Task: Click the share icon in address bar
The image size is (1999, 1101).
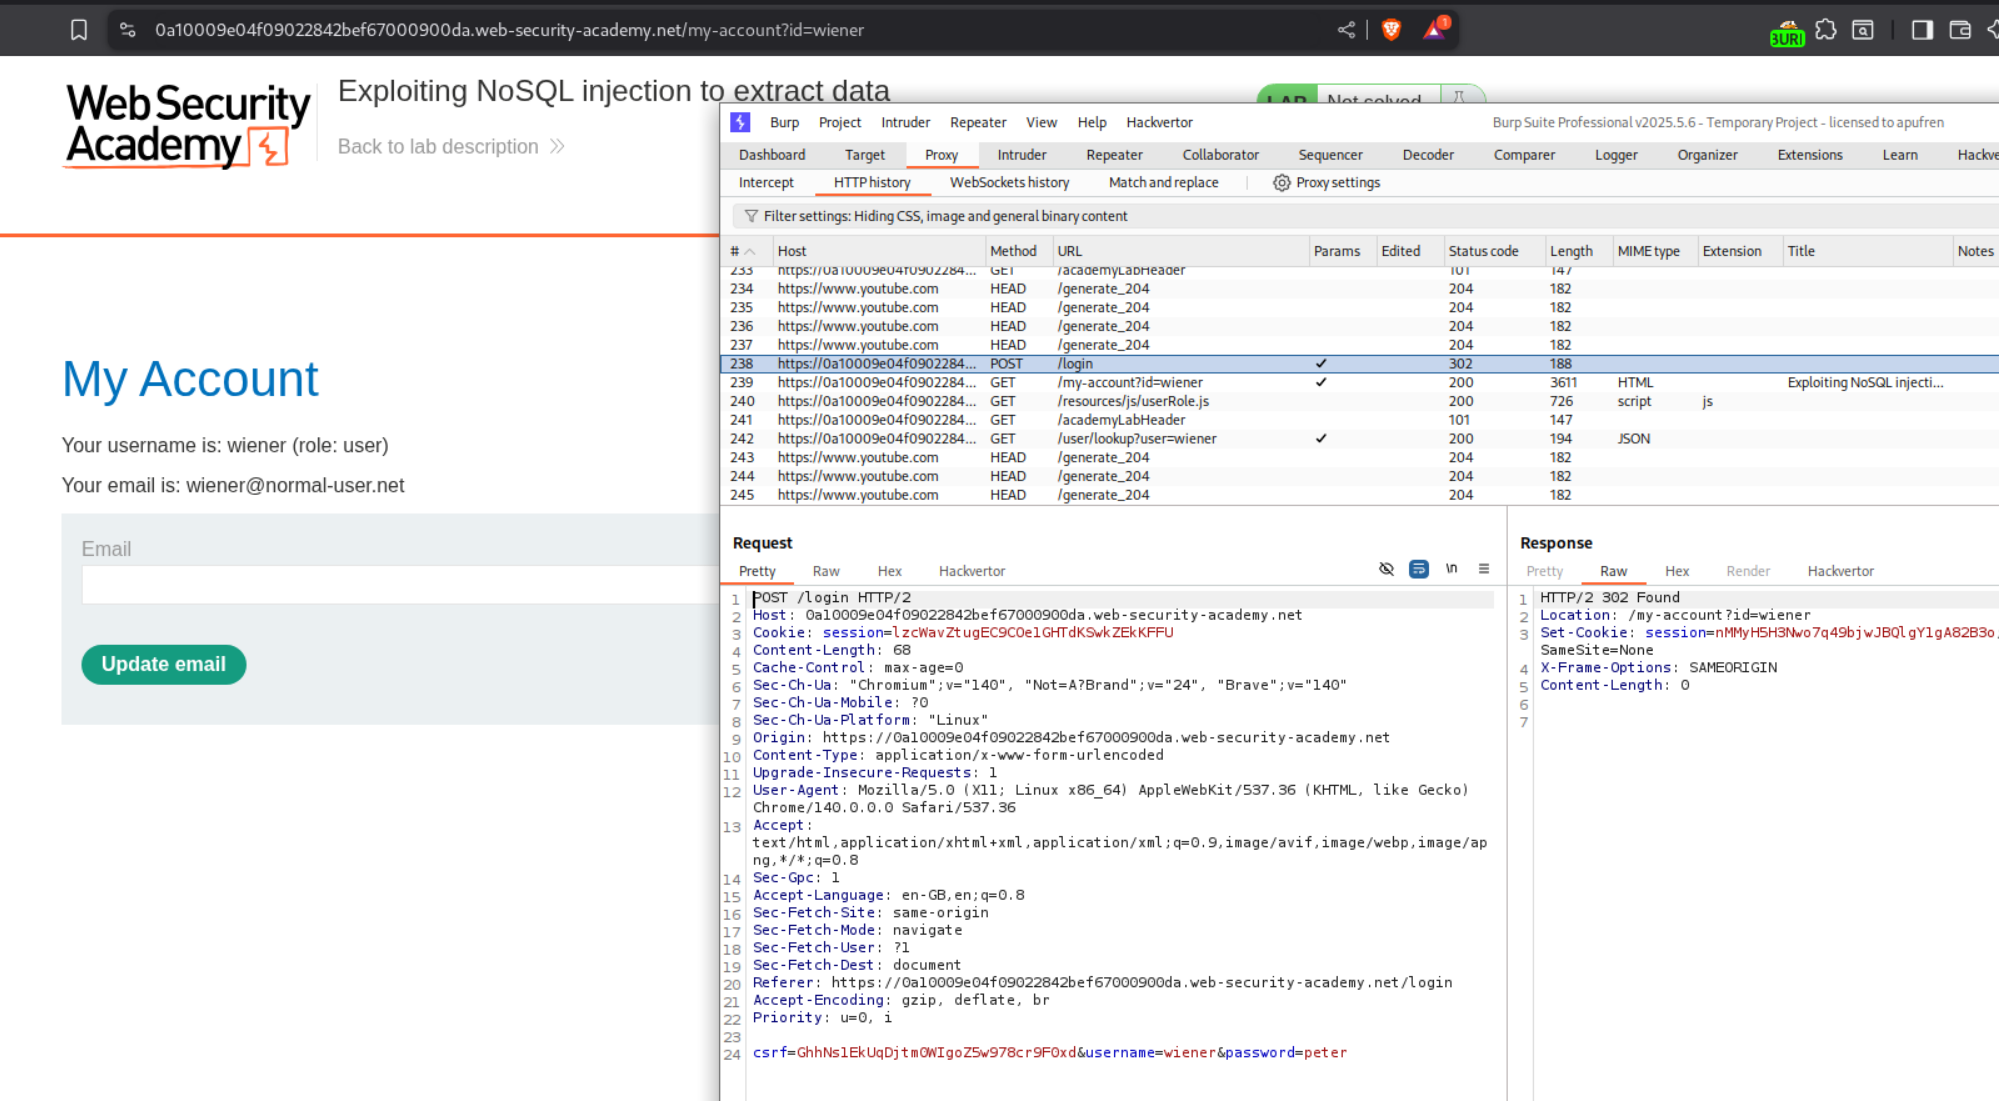Action: (x=1346, y=30)
